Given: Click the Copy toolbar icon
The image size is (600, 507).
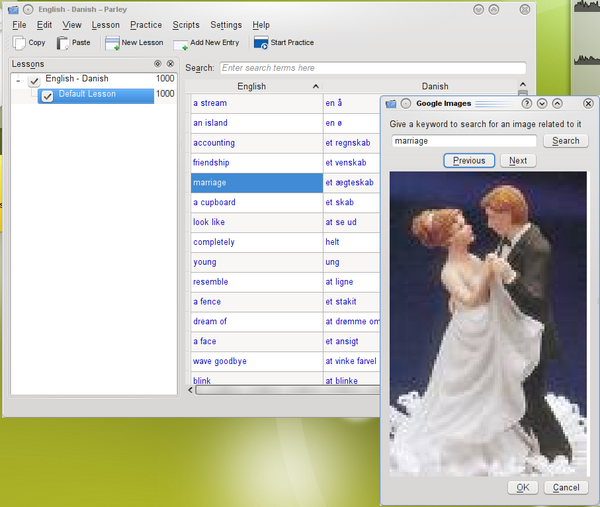Looking at the screenshot, I should (20, 43).
